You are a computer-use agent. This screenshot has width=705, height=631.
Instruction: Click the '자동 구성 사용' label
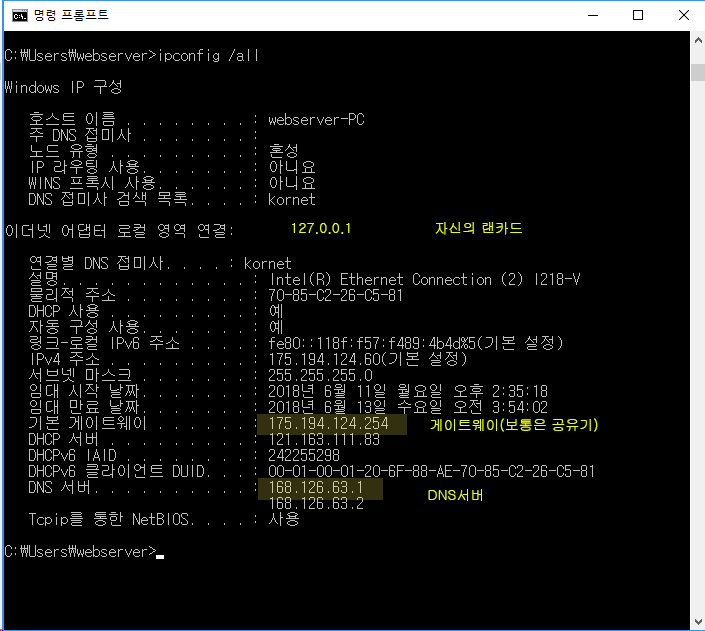pos(84,327)
